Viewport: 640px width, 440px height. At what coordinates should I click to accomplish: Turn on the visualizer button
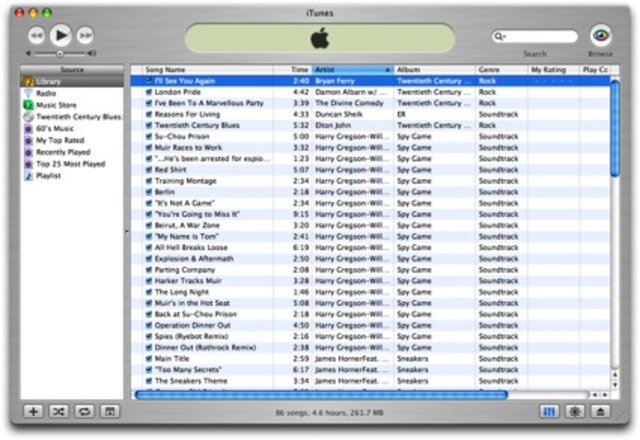(575, 411)
